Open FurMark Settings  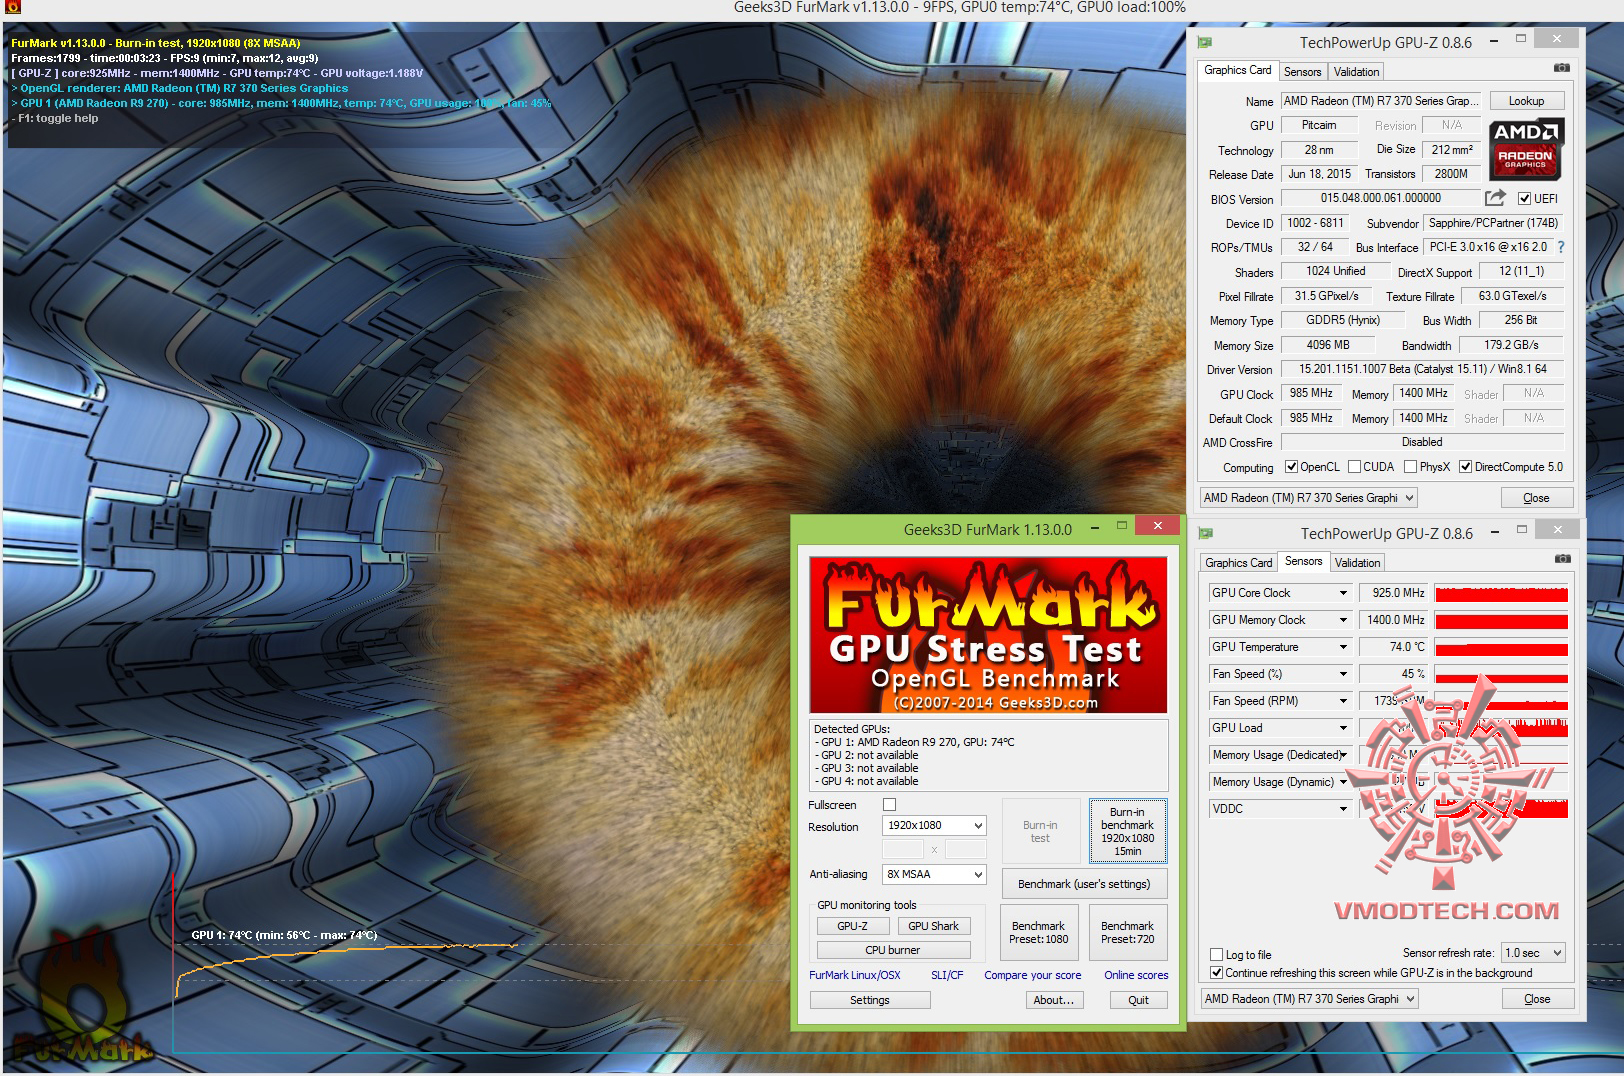[870, 1000]
